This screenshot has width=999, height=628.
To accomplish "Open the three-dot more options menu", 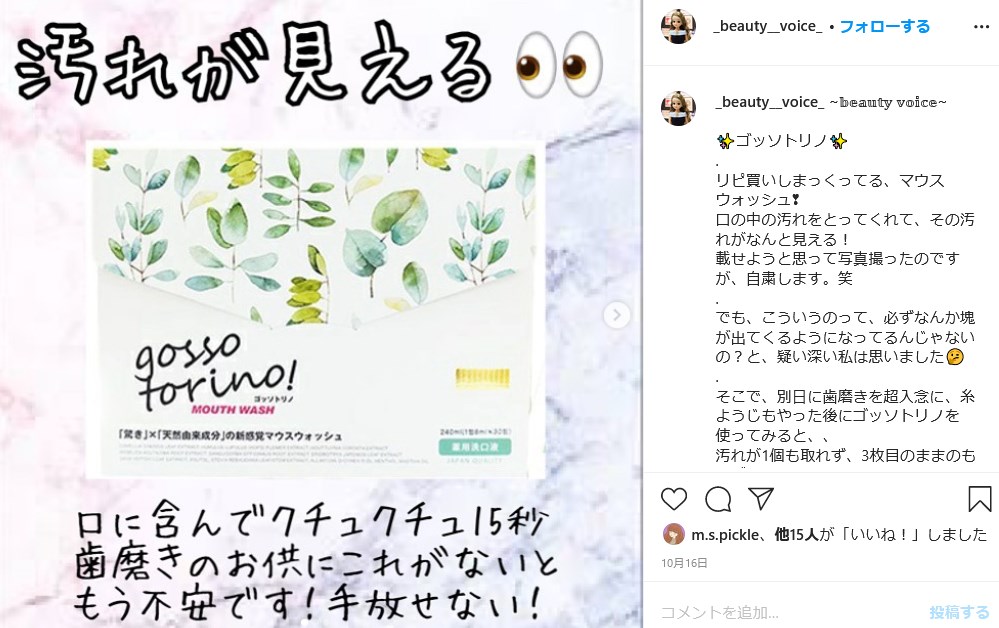I will tap(981, 27).
